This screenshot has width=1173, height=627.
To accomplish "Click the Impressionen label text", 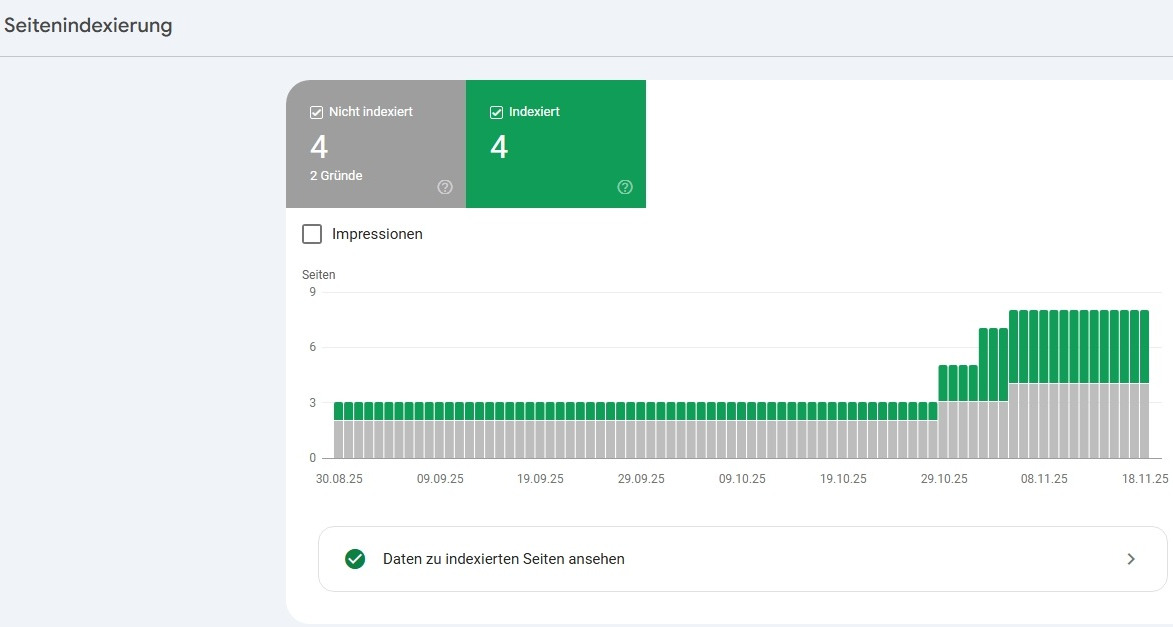I will click(x=377, y=234).
